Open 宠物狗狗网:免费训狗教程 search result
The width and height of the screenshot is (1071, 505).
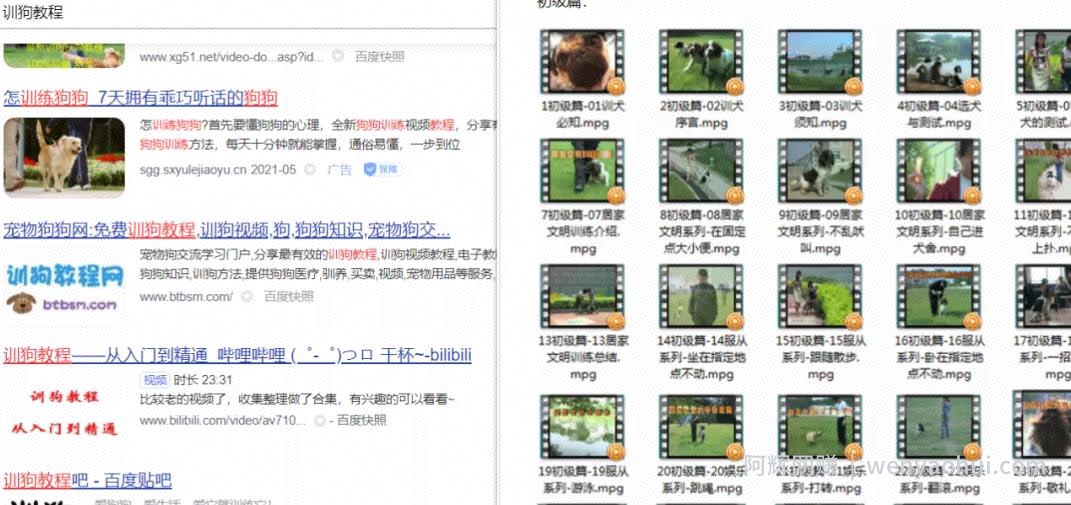tap(227, 230)
